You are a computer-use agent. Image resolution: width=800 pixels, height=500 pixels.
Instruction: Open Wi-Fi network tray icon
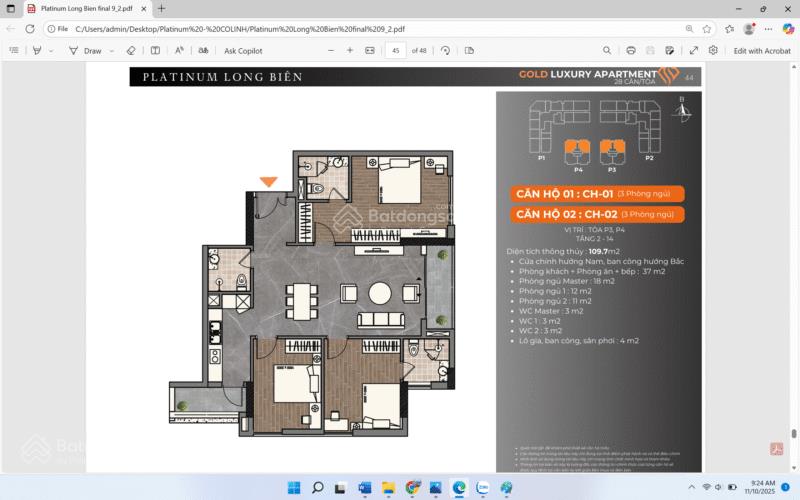(707, 487)
